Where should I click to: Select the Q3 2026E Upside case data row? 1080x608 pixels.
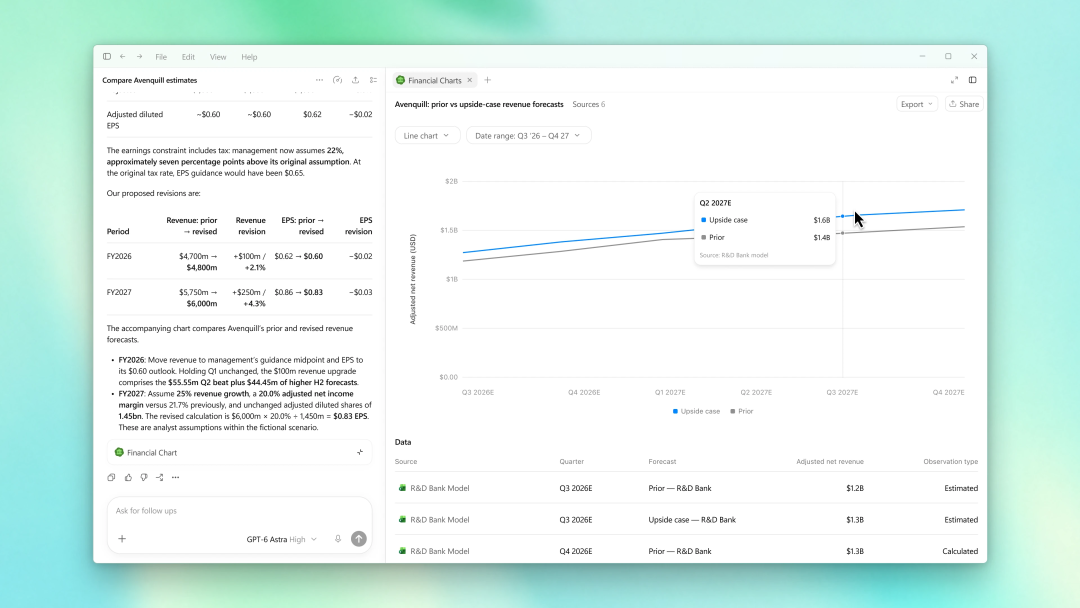[x=686, y=520]
